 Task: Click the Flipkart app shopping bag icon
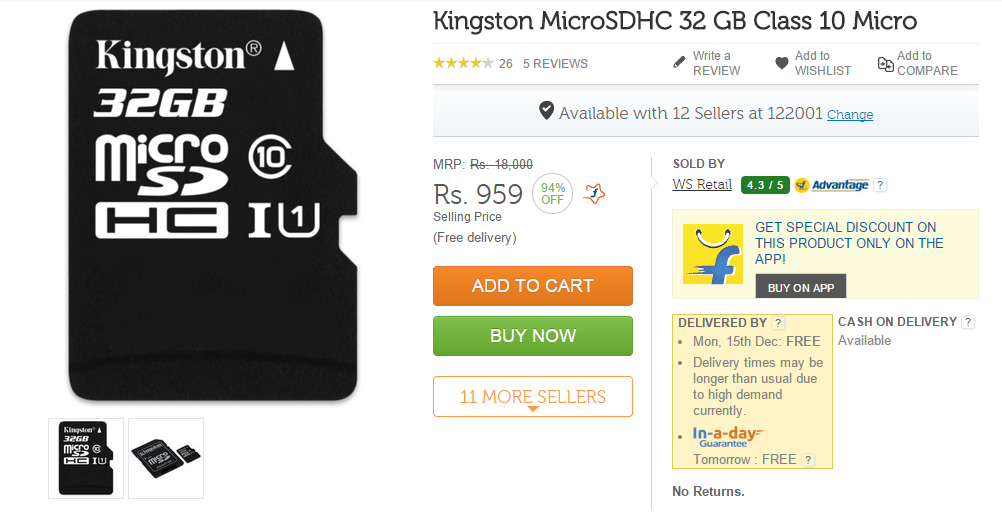click(x=712, y=254)
